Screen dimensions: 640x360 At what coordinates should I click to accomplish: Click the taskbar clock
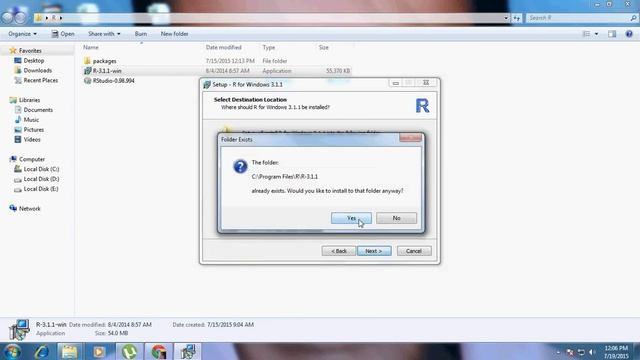[616, 352]
